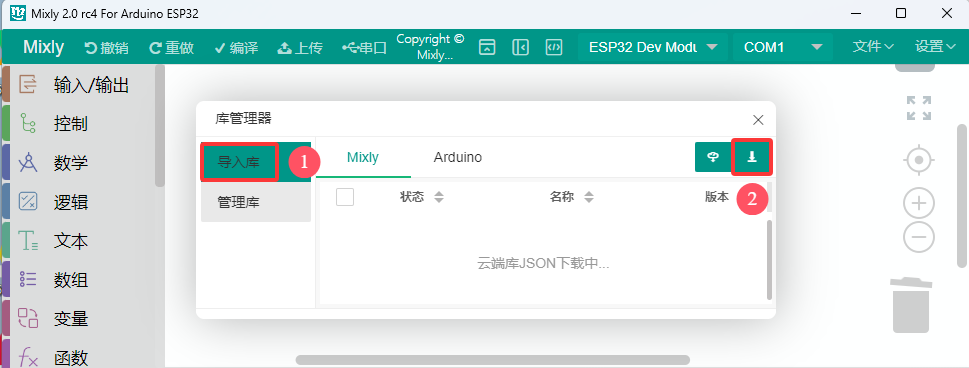Open the COM1 port dropdown
Screen dimensions: 969x368
tap(783, 47)
